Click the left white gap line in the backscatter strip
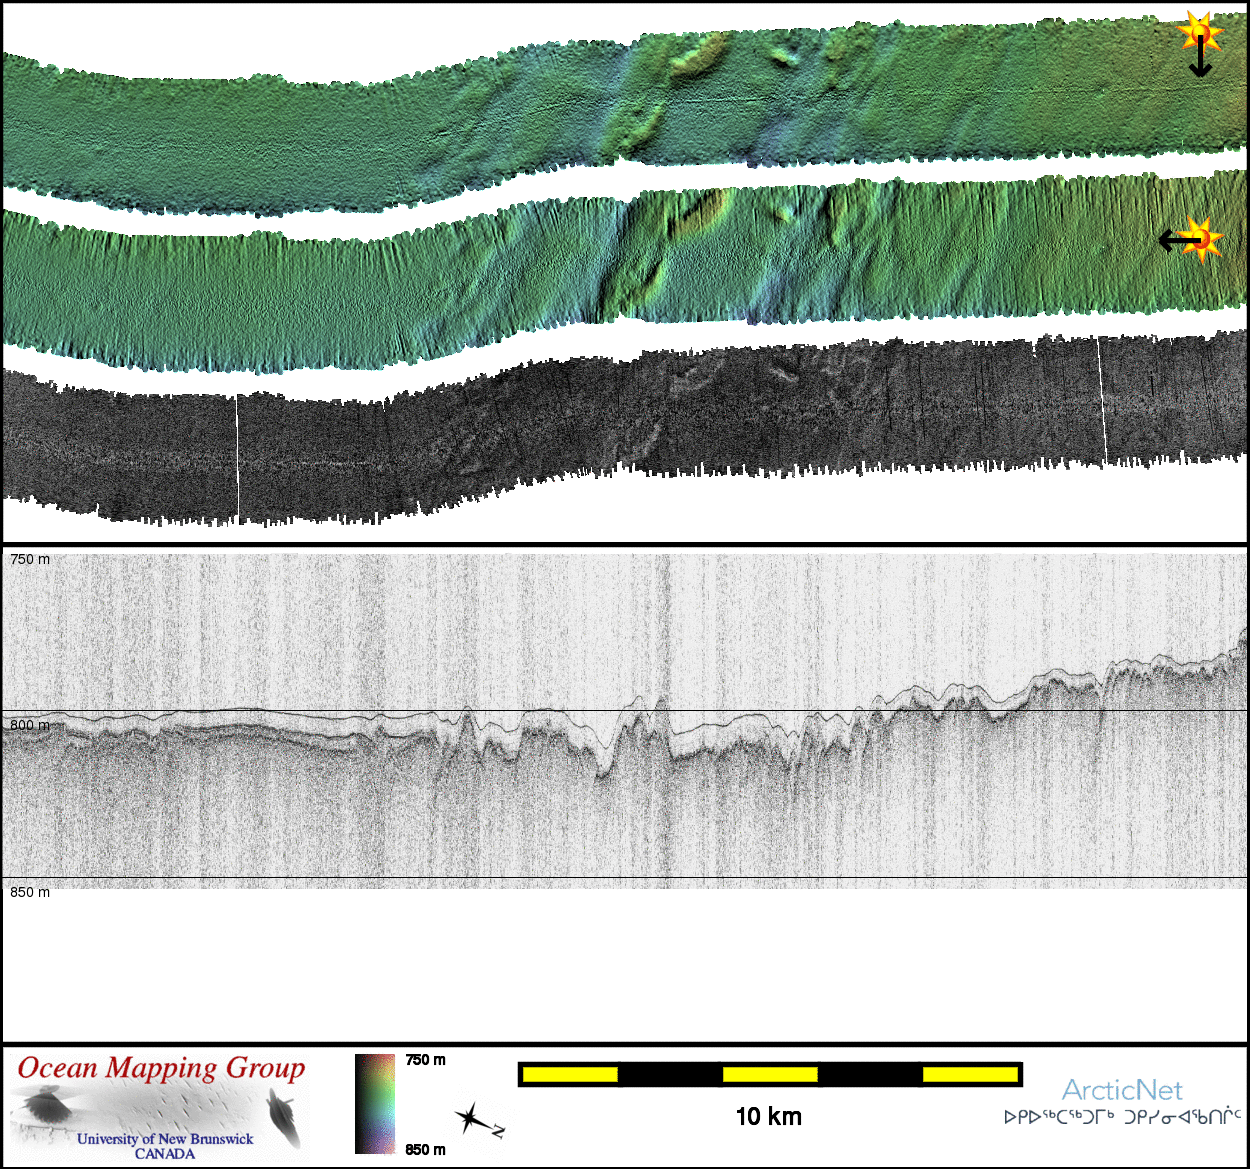Screen dimensions: 1250x1169 (238, 458)
